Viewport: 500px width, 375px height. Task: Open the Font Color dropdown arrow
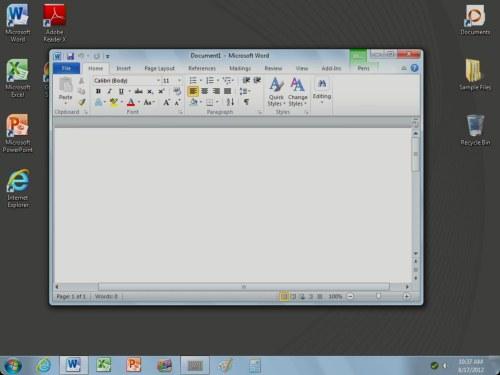pyautogui.click(x=139, y=102)
